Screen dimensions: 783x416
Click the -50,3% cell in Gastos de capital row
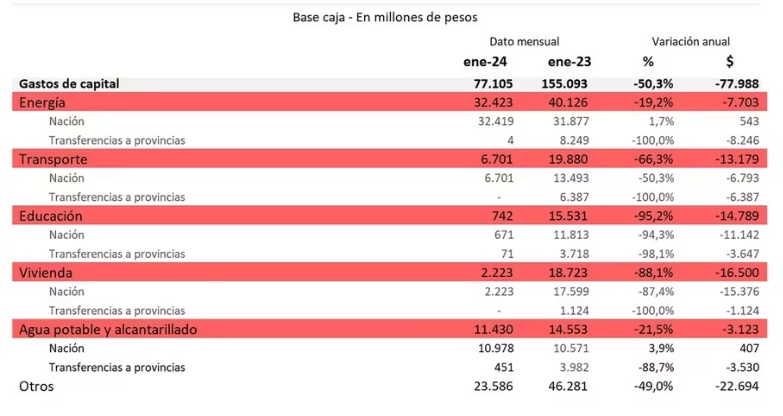point(654,84)
